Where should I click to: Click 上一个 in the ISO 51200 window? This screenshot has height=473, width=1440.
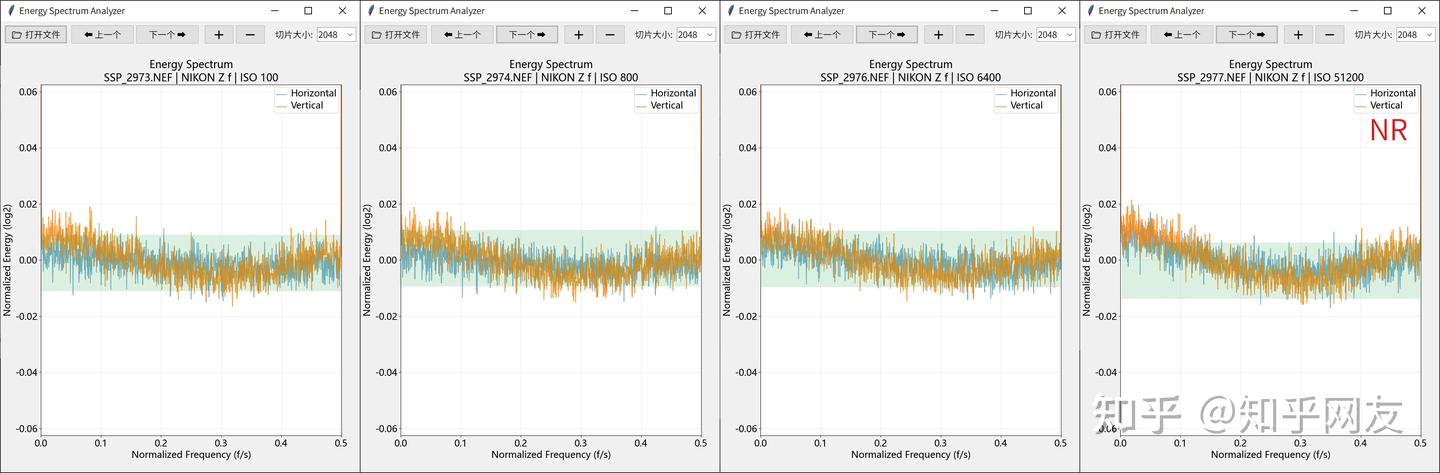coord(1182,34)
